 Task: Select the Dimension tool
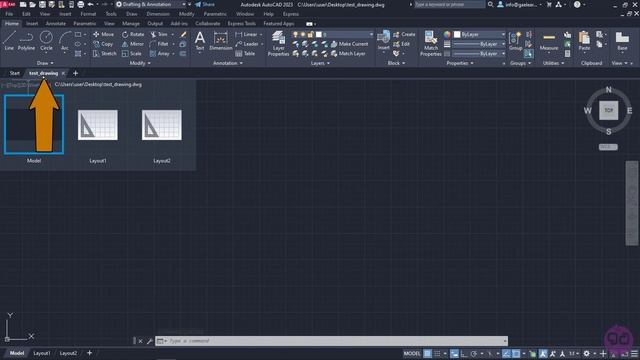(221, 41)
